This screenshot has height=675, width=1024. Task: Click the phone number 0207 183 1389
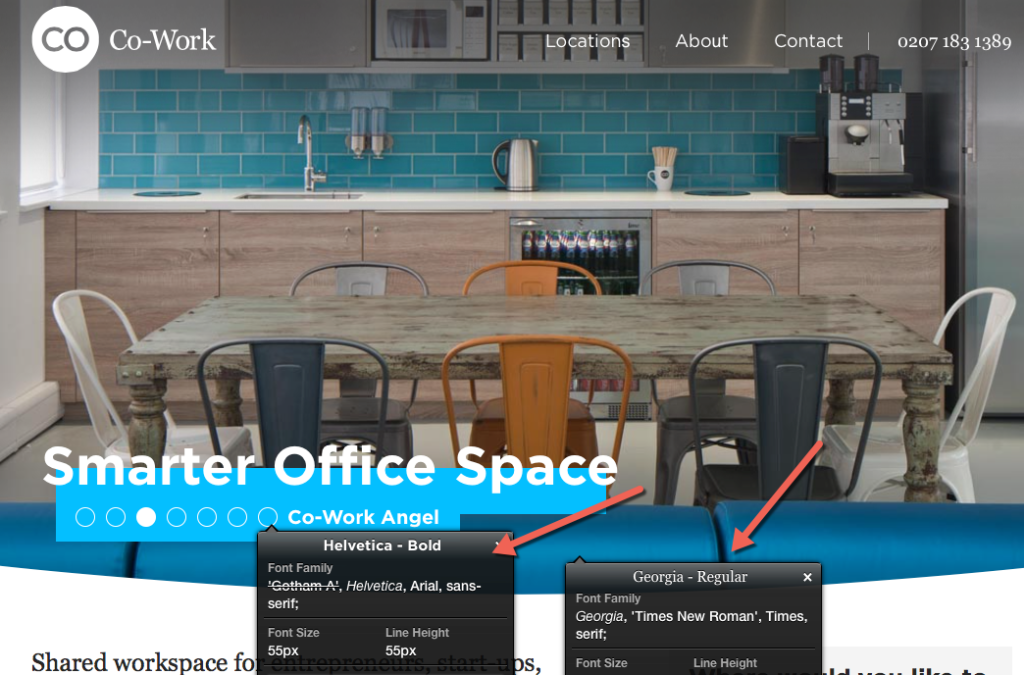pyautogui.click(x=954, y=42)
